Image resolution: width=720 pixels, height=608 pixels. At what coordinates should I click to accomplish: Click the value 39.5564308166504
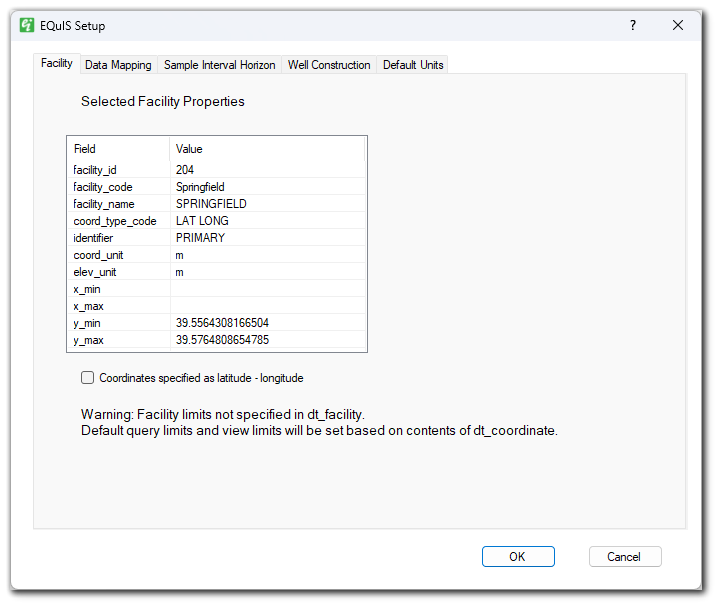click(x=268, y=323)
